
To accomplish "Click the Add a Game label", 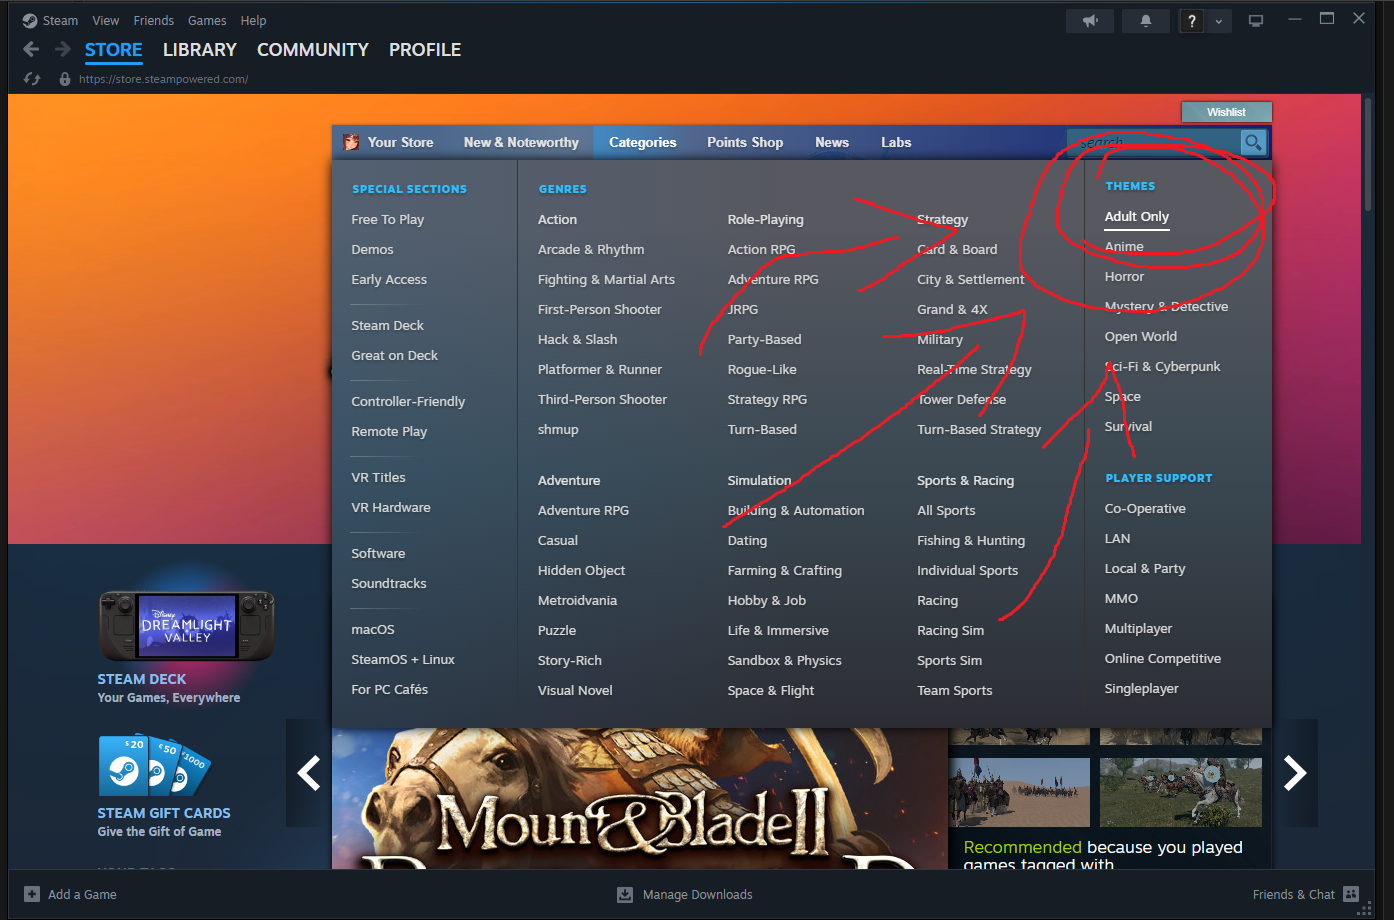I will pyautogui.click(x=82, y=894).
